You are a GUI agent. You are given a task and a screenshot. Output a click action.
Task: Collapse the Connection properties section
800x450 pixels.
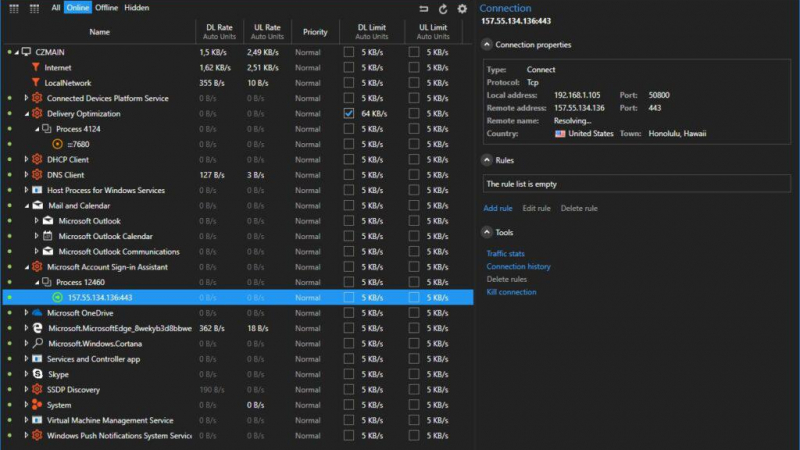pos(486,45)
